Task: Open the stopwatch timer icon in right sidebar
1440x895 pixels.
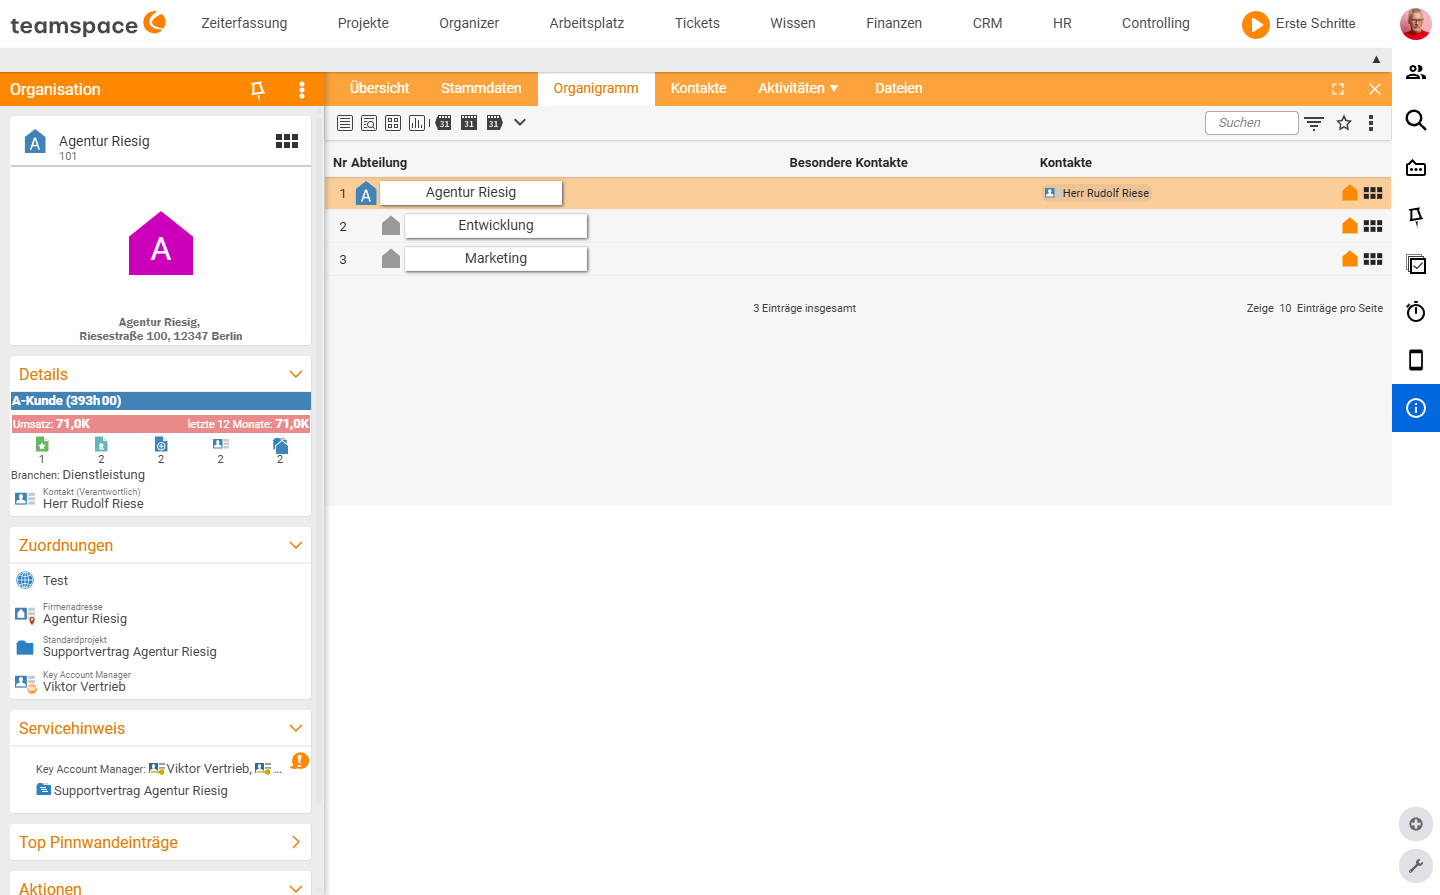Action: (1416, 312)
